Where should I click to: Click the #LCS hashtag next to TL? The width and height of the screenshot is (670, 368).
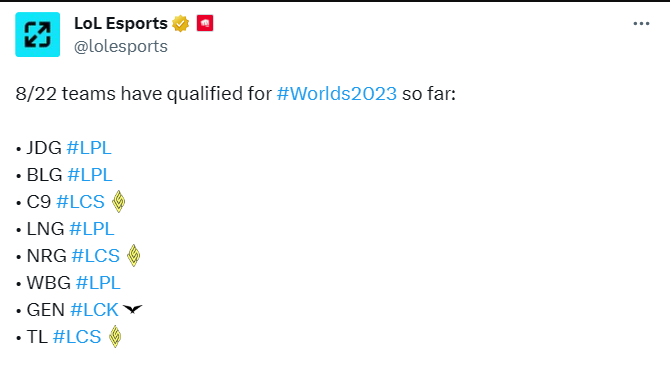77,337
